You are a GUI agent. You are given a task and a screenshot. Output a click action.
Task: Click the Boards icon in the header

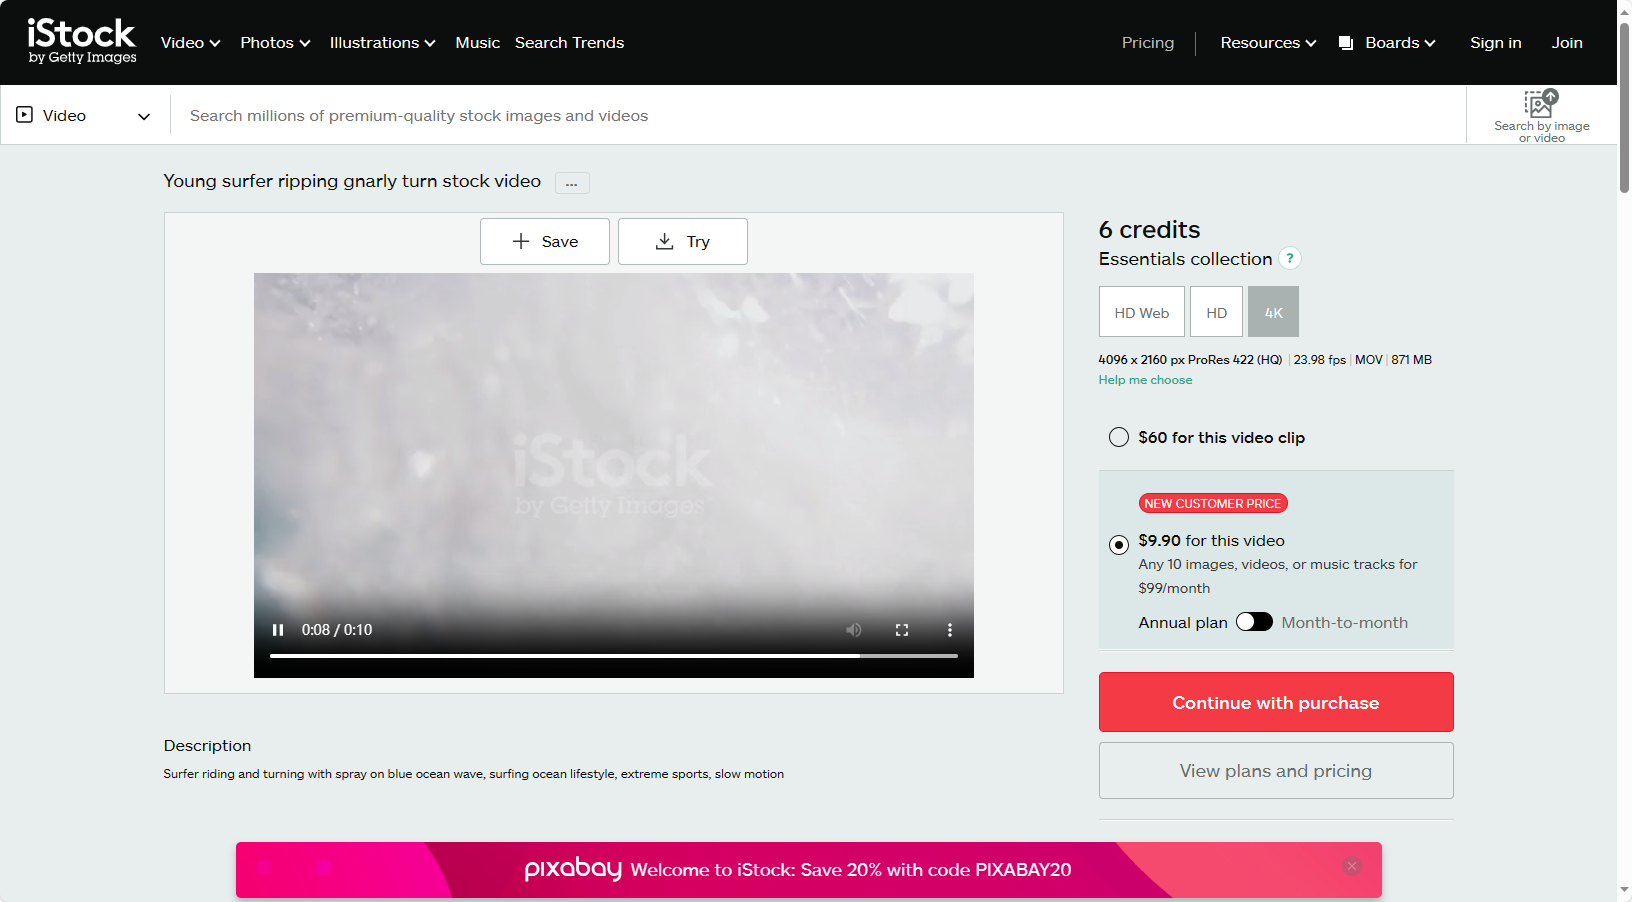point(1346,43)
